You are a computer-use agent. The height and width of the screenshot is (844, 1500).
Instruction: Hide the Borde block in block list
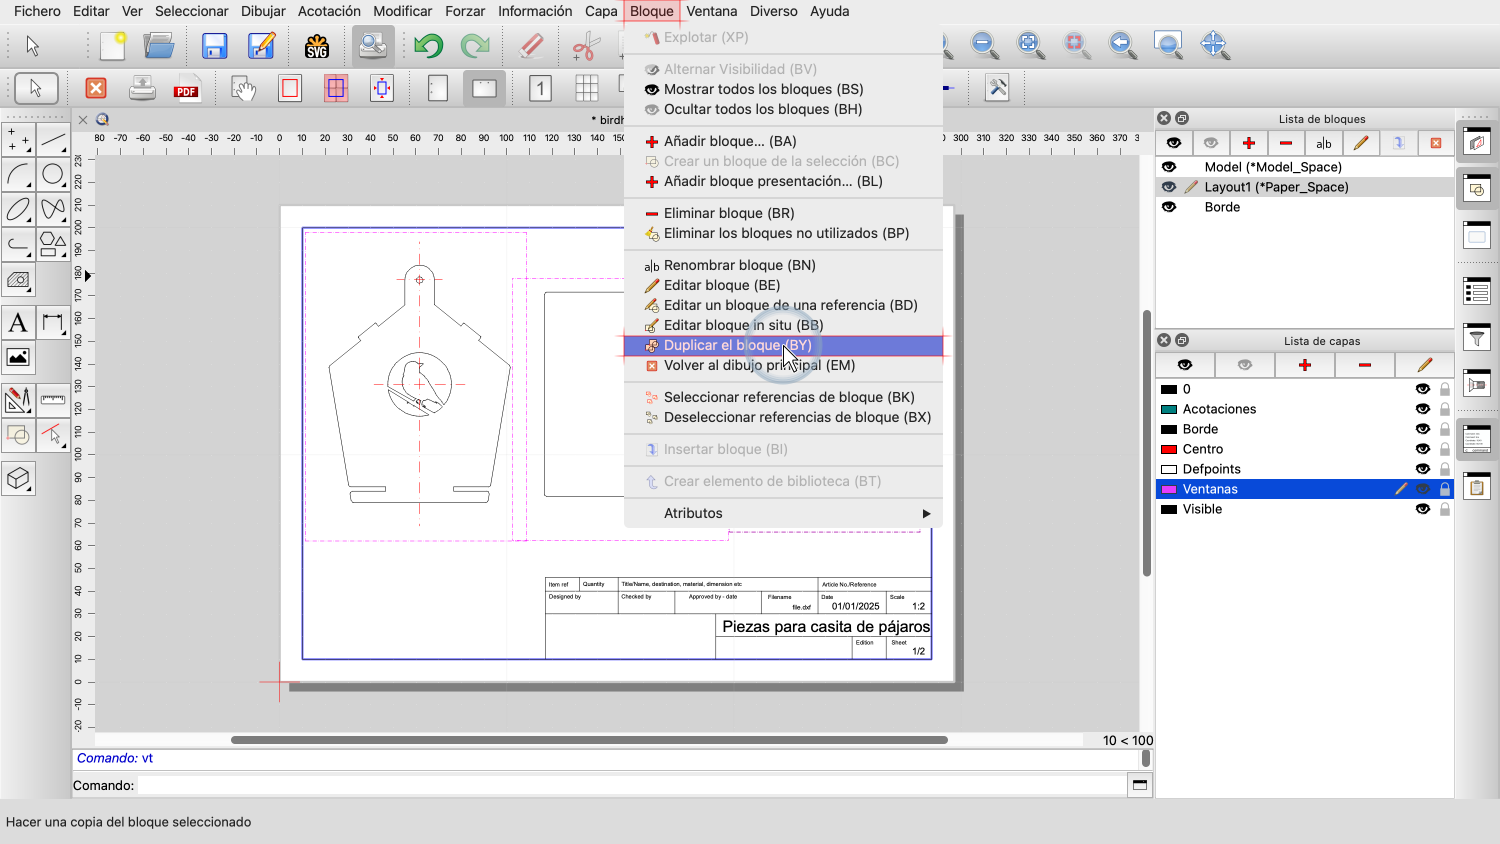(x=1169, y=207)
